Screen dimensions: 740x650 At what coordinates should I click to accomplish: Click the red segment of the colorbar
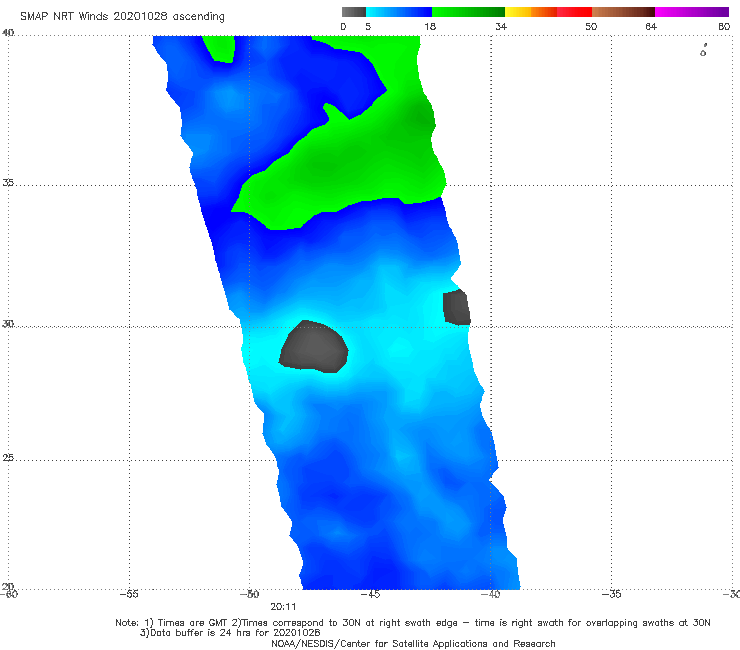(x=574, y=12)
